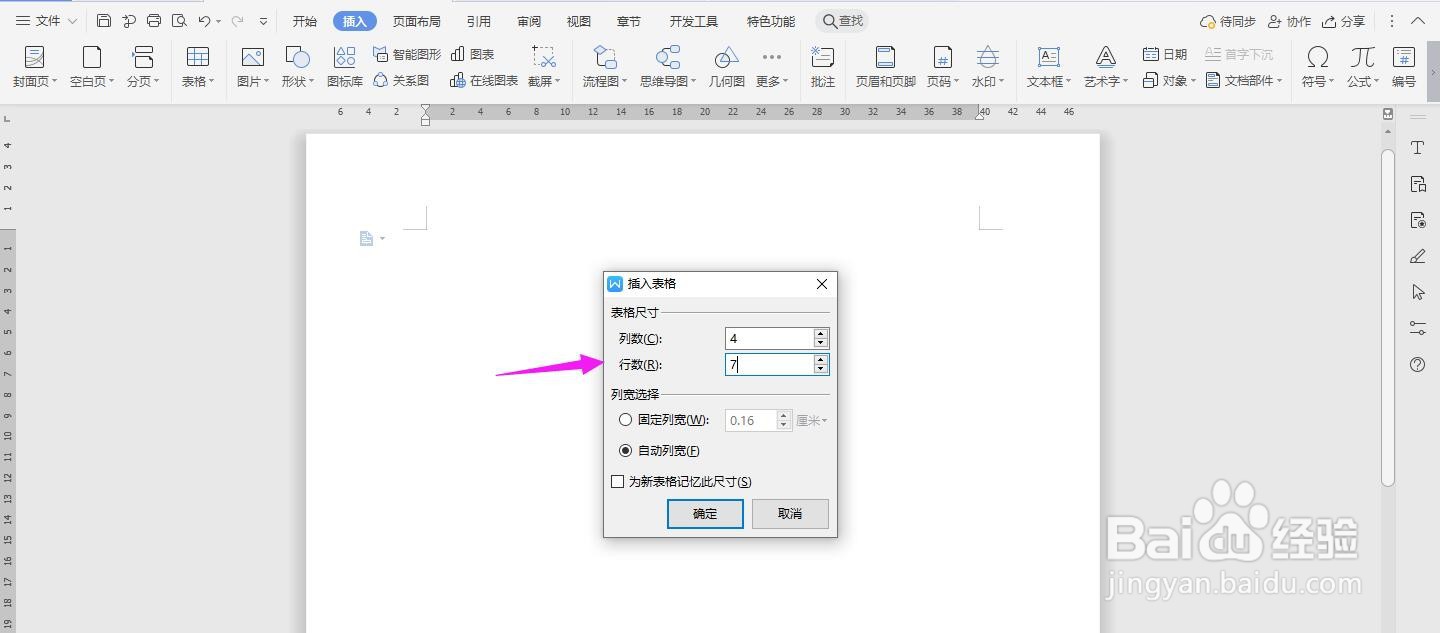The height and width of the screenshot is (633, 1440).
Task: Expand the quick access toolbar customize arrow
Action: coord(263,21)
